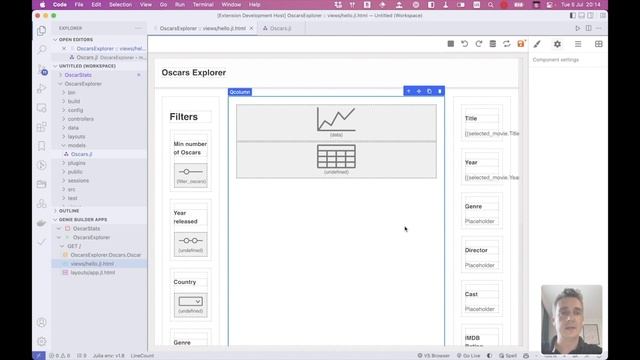The image size is (640, 360).
Task: Click the stop square icon in builder toolbar
Action: tap(451, 44)
